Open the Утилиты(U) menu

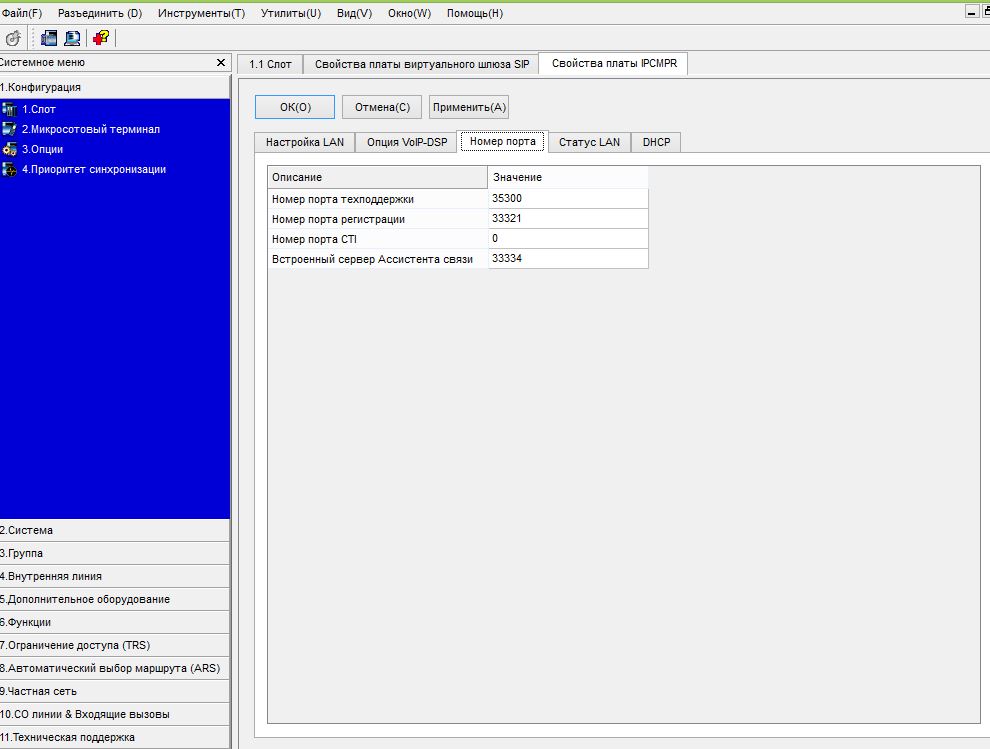tap(291, 13)
